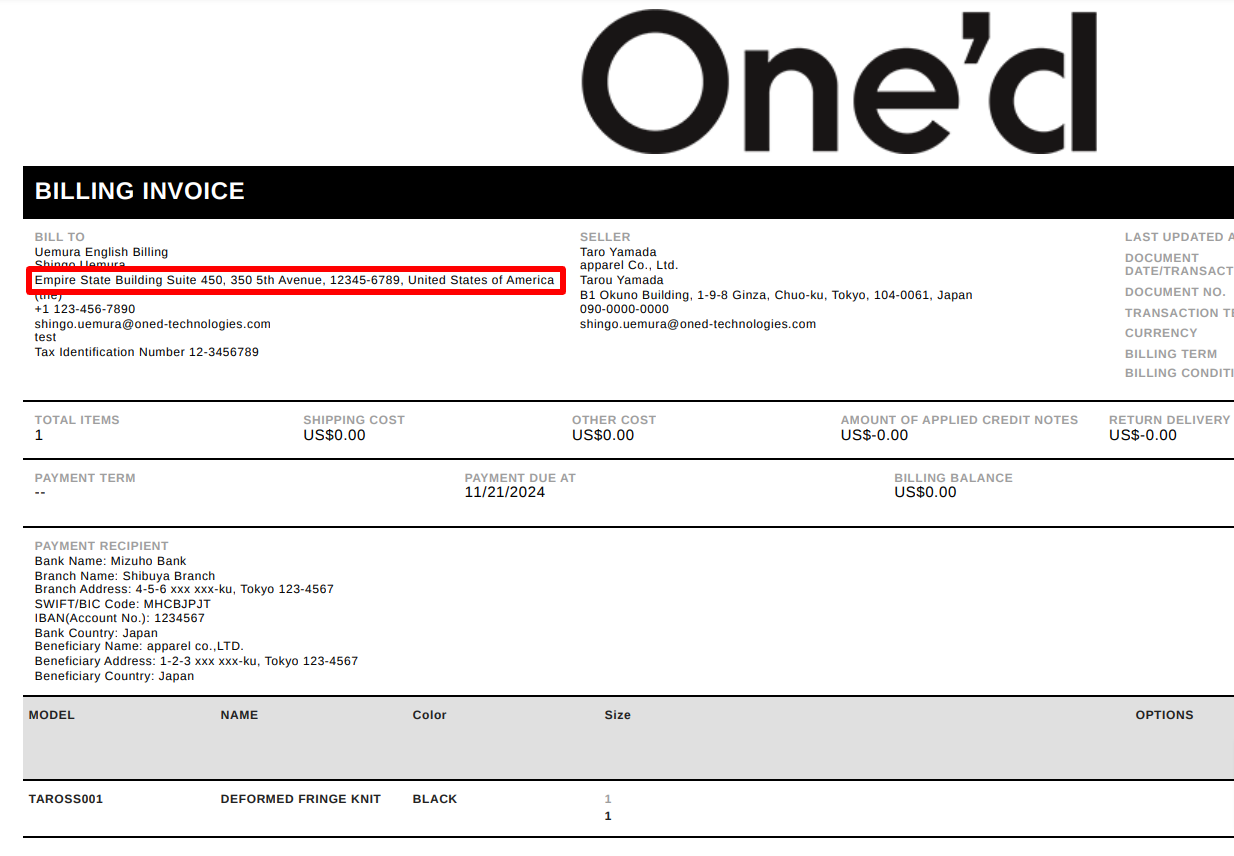Screen dimensions: 1234x856
Task: Click the B1 Okuno Building address
Action: pyautogui.click(x=776, y=295)
